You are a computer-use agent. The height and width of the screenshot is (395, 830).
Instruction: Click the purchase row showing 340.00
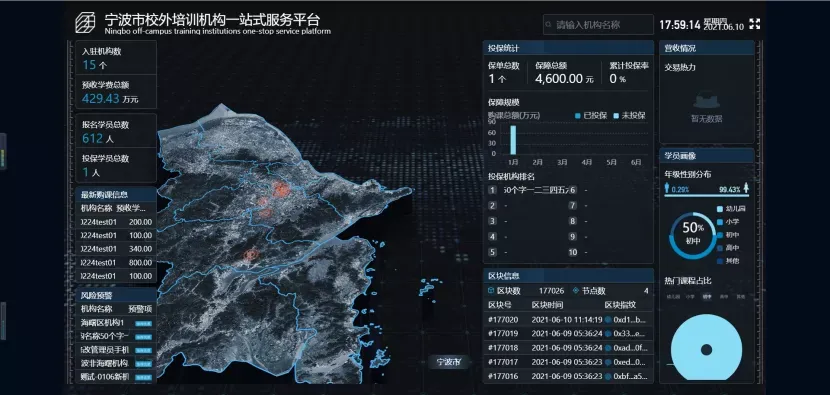(x=116, y=249)
